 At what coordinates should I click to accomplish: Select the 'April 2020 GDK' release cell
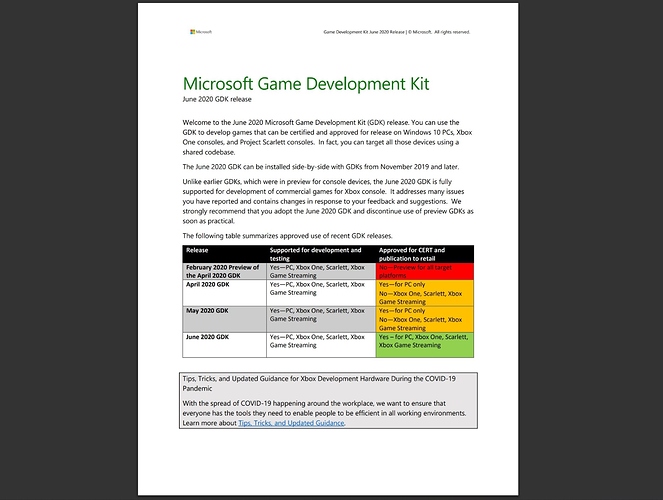pyautogui.click(x=225, y=293)
